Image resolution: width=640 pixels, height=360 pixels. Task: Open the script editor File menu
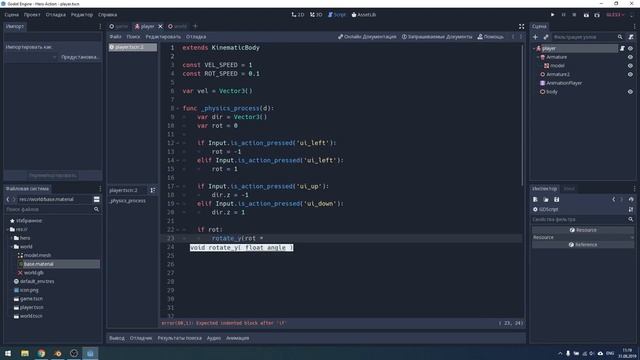click(x=116, y=37)
